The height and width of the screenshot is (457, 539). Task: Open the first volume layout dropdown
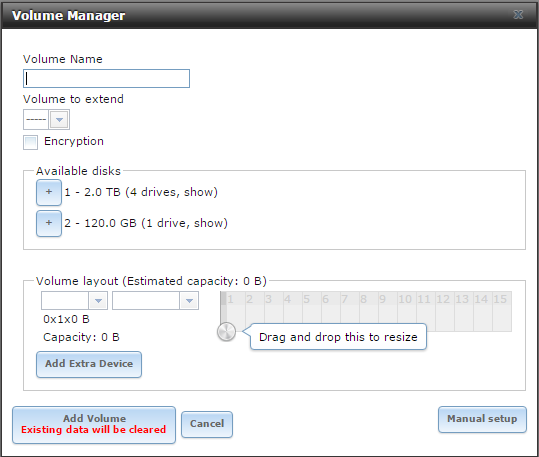(74, 301)
